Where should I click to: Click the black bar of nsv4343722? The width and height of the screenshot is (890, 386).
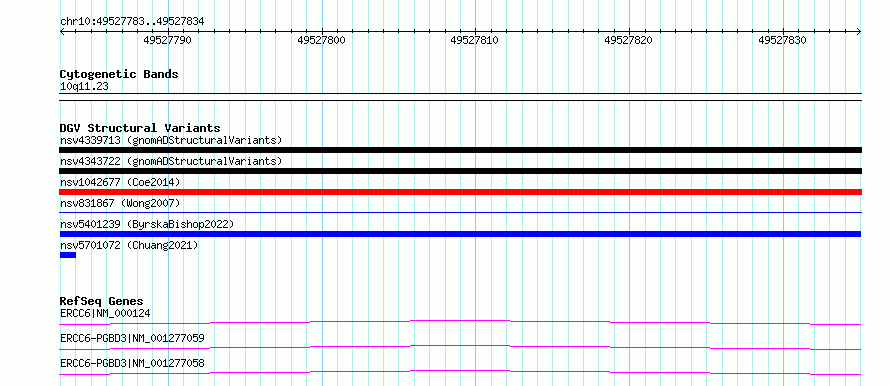pos(460,171)
